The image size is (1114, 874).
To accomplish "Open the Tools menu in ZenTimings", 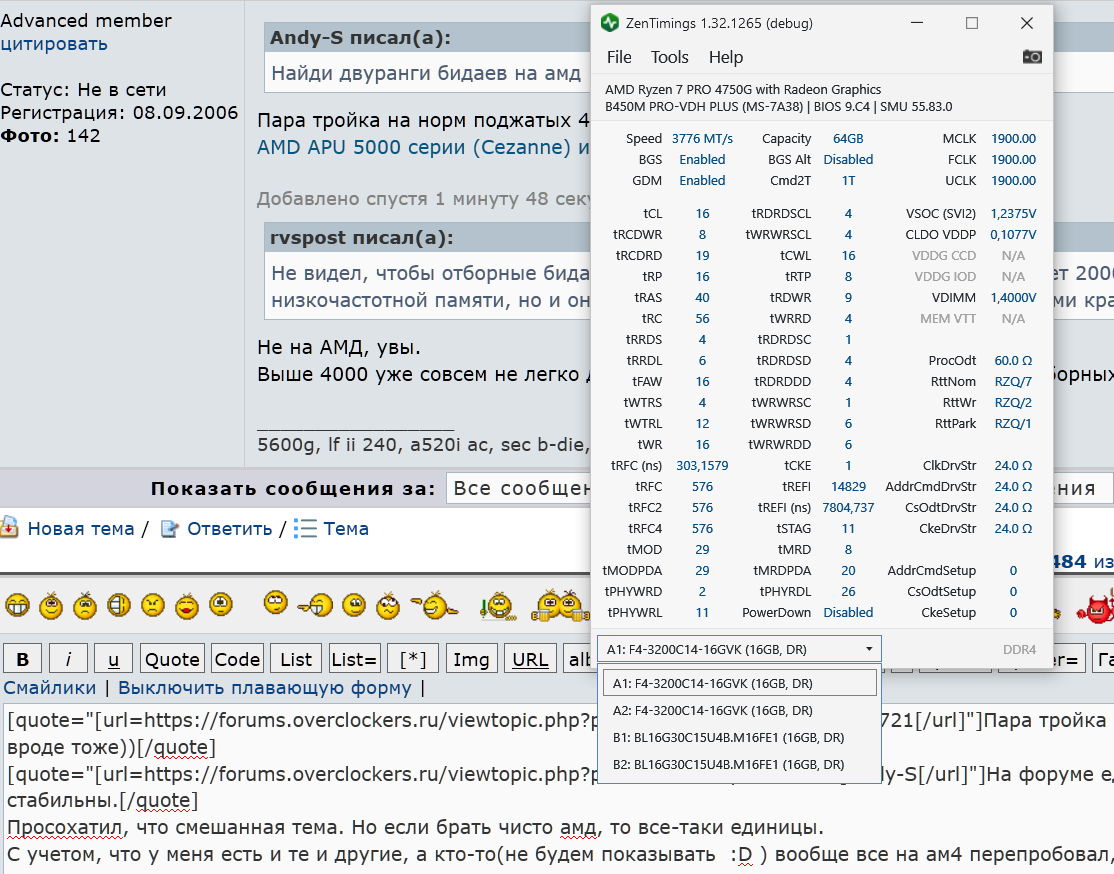I will (x=669, y=57).
